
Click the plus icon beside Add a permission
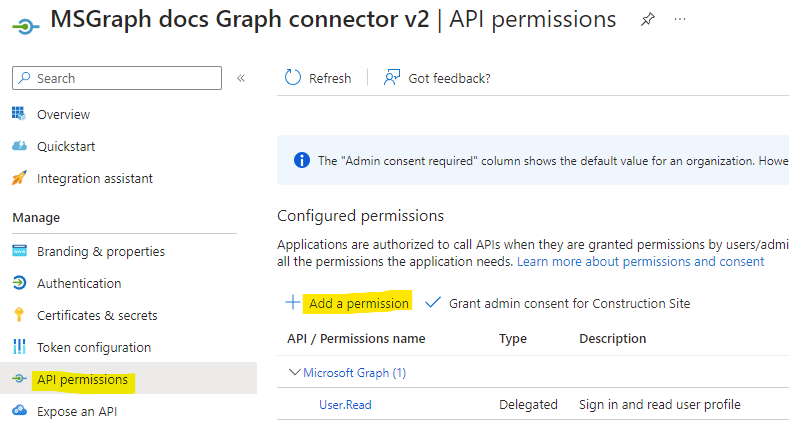pyautogui.click(x=293, y=303)
